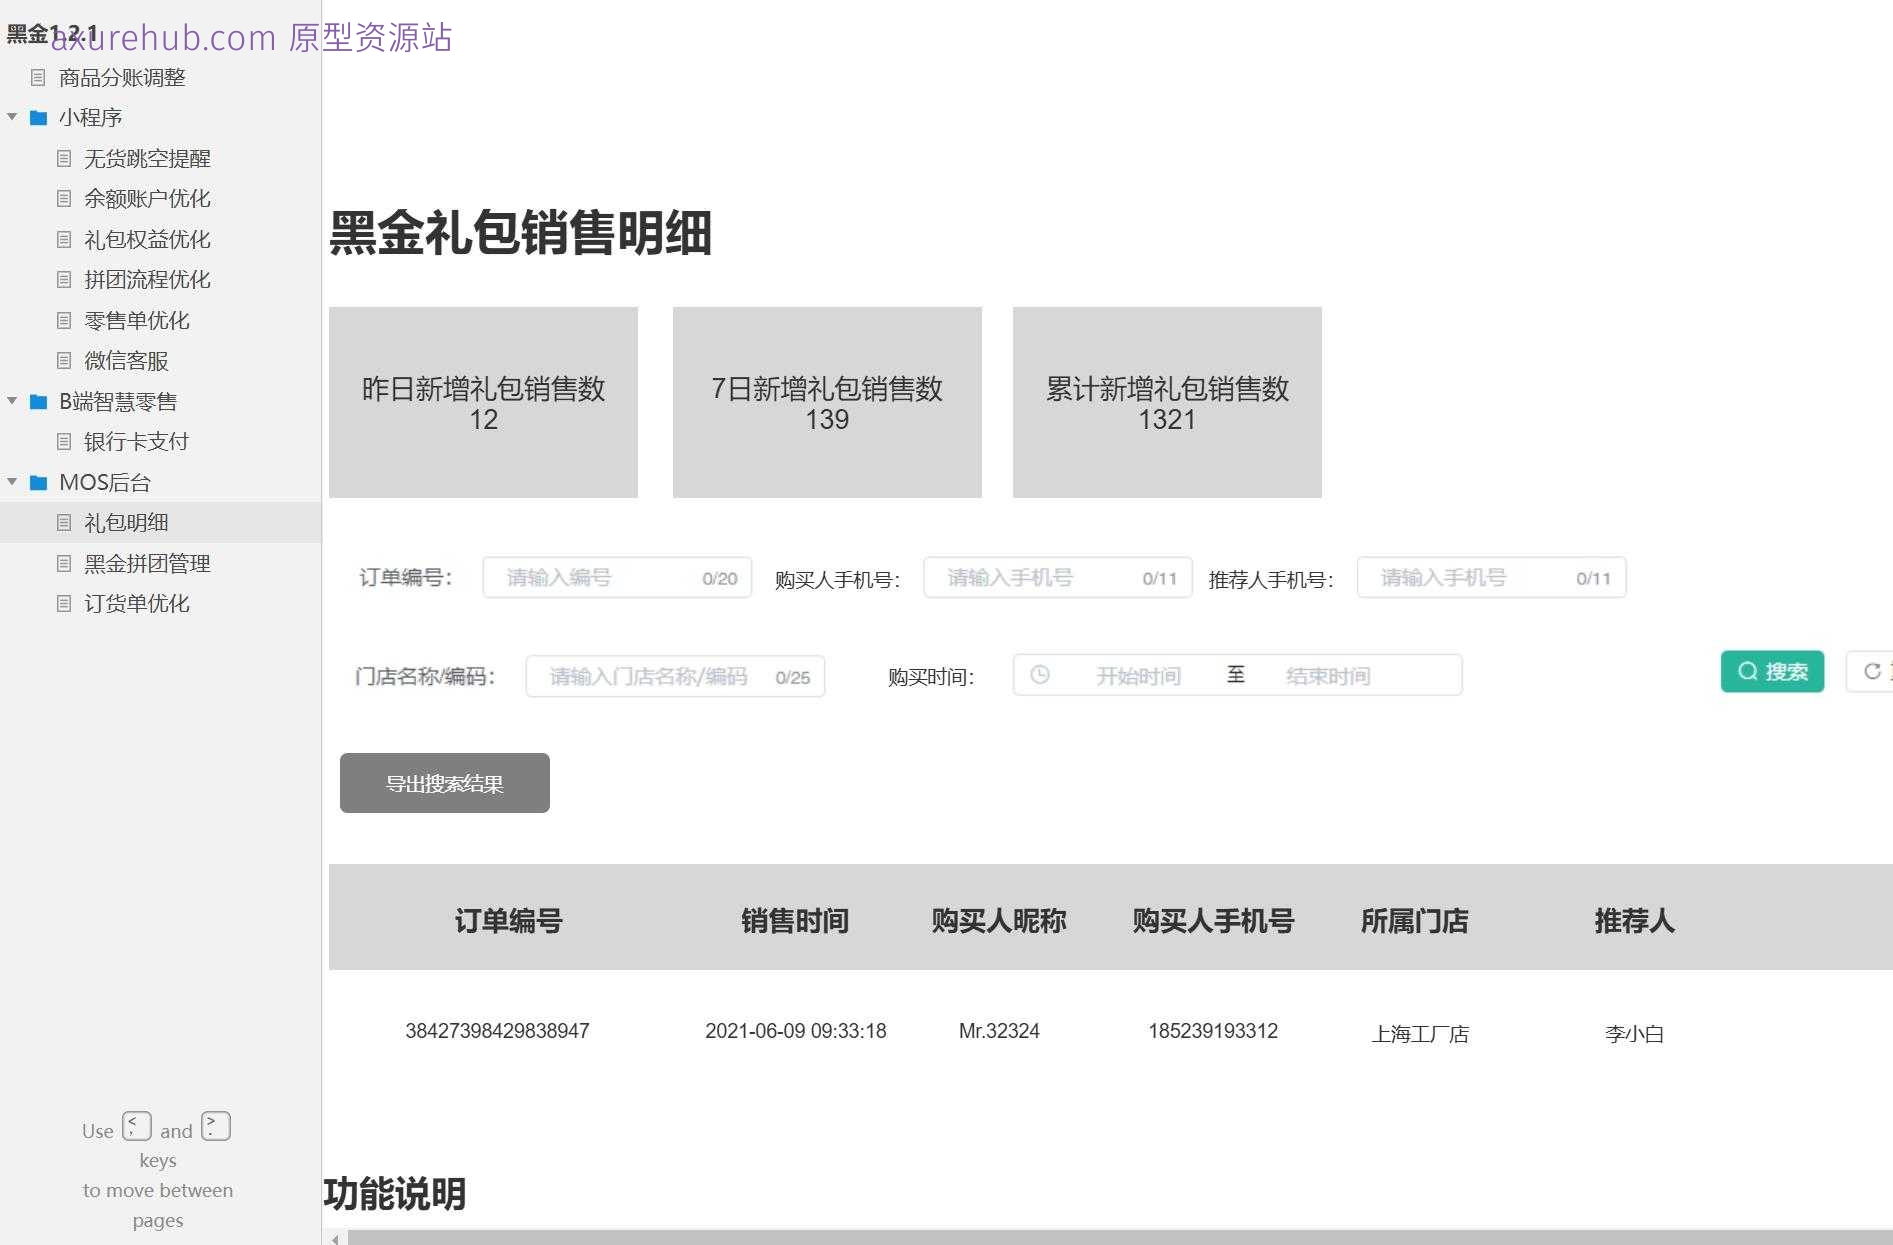
Task: Open the axurehub.com 原型资源站 link
Action: coord(250,38)
